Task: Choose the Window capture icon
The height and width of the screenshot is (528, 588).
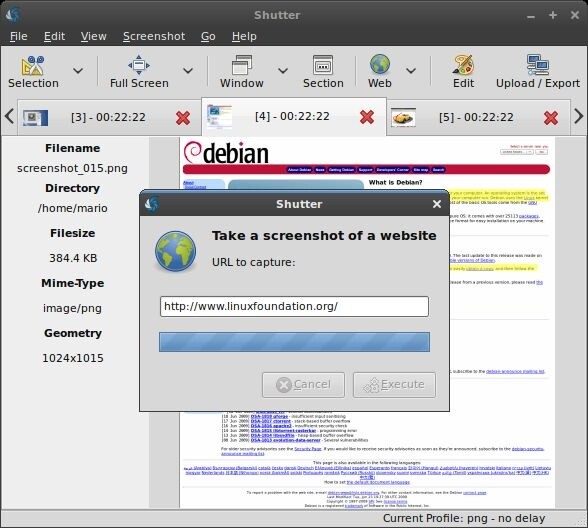Action: coord(242,65)
